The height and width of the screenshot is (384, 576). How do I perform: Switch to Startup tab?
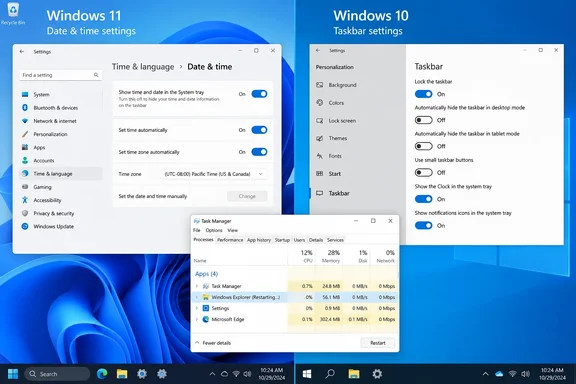(282, 240)
